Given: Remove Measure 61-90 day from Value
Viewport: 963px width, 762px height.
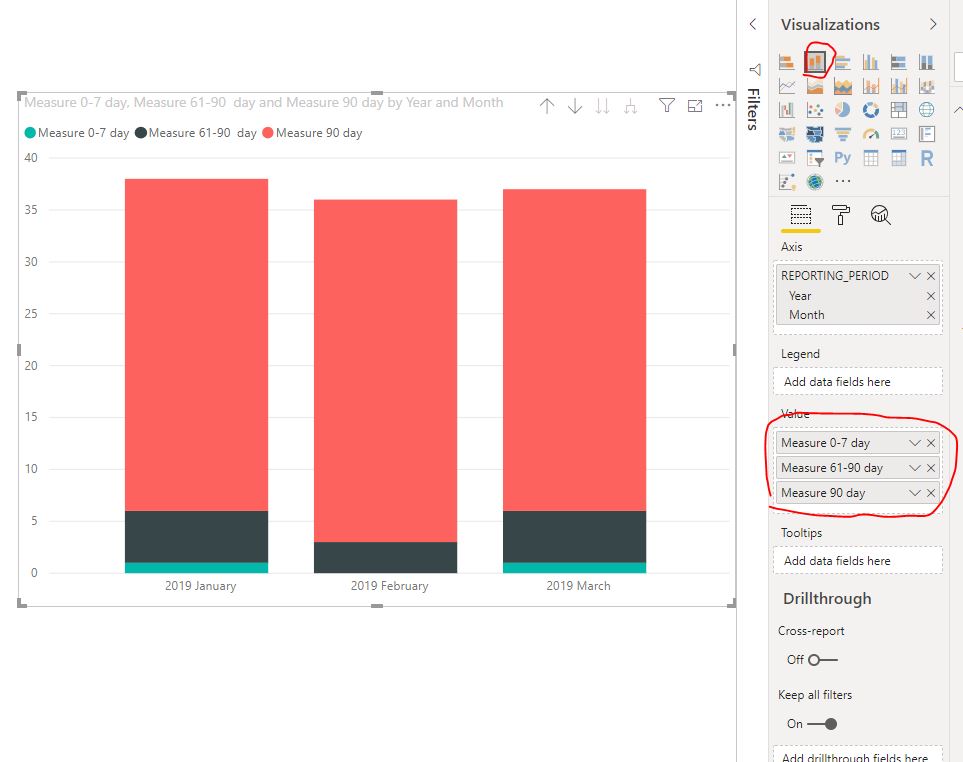Looking at the screenshot, I should point(931,468).
